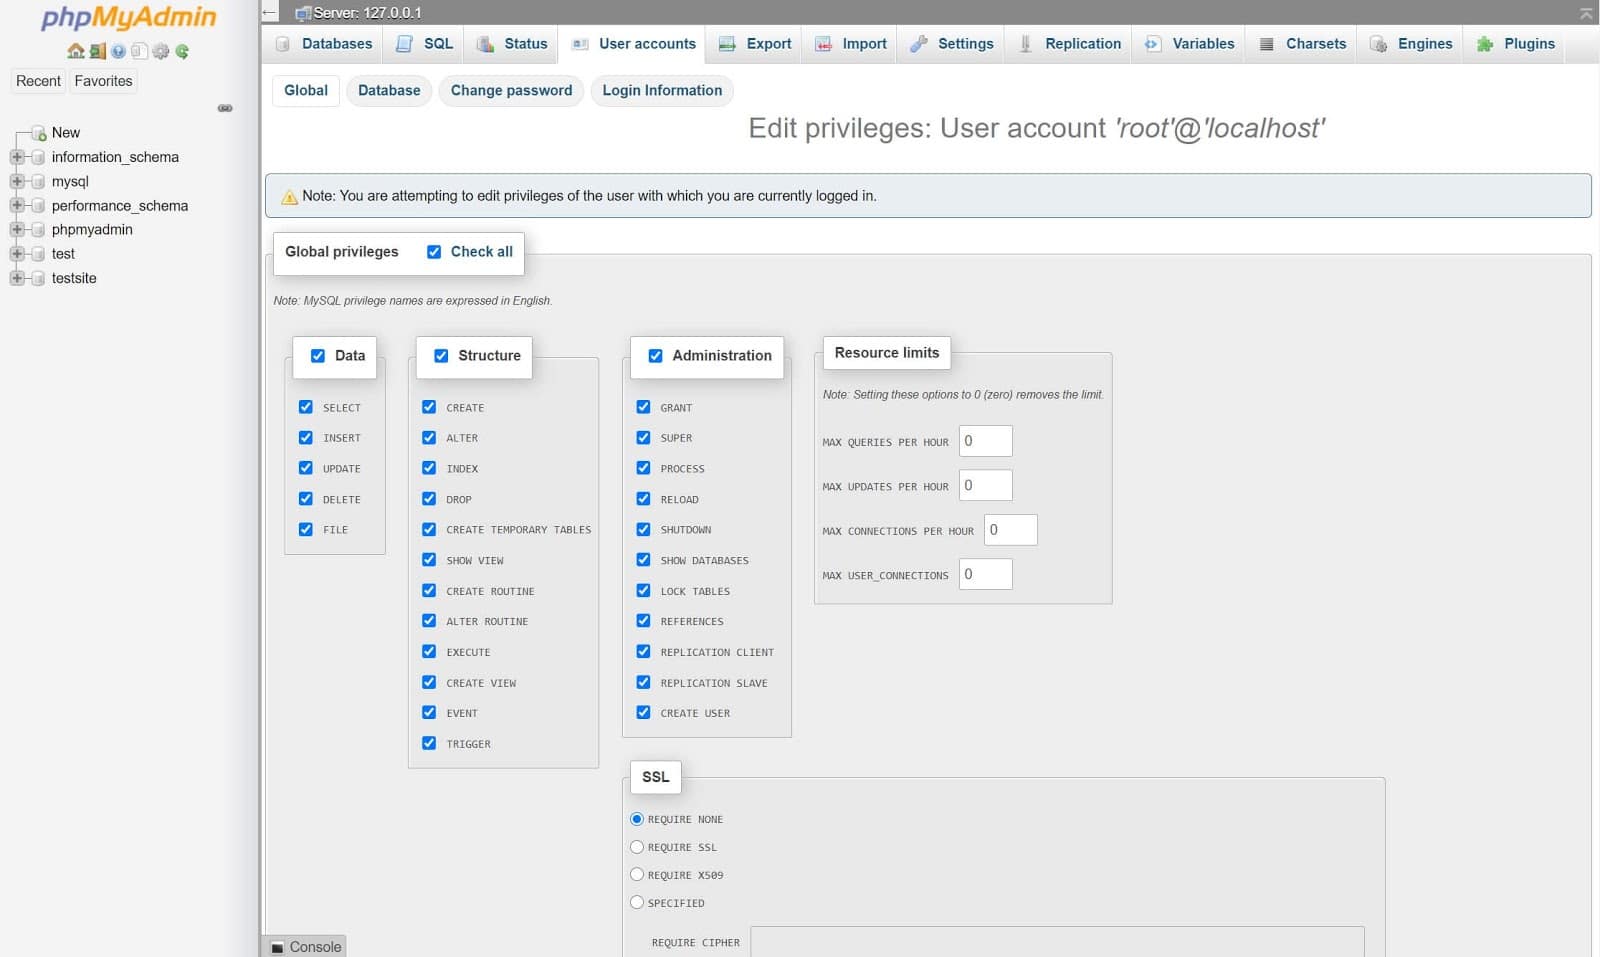Select the Import toolbar icon
Image resolution: width=1600 pixels, height=957 pixels.
tap(823, 43)
